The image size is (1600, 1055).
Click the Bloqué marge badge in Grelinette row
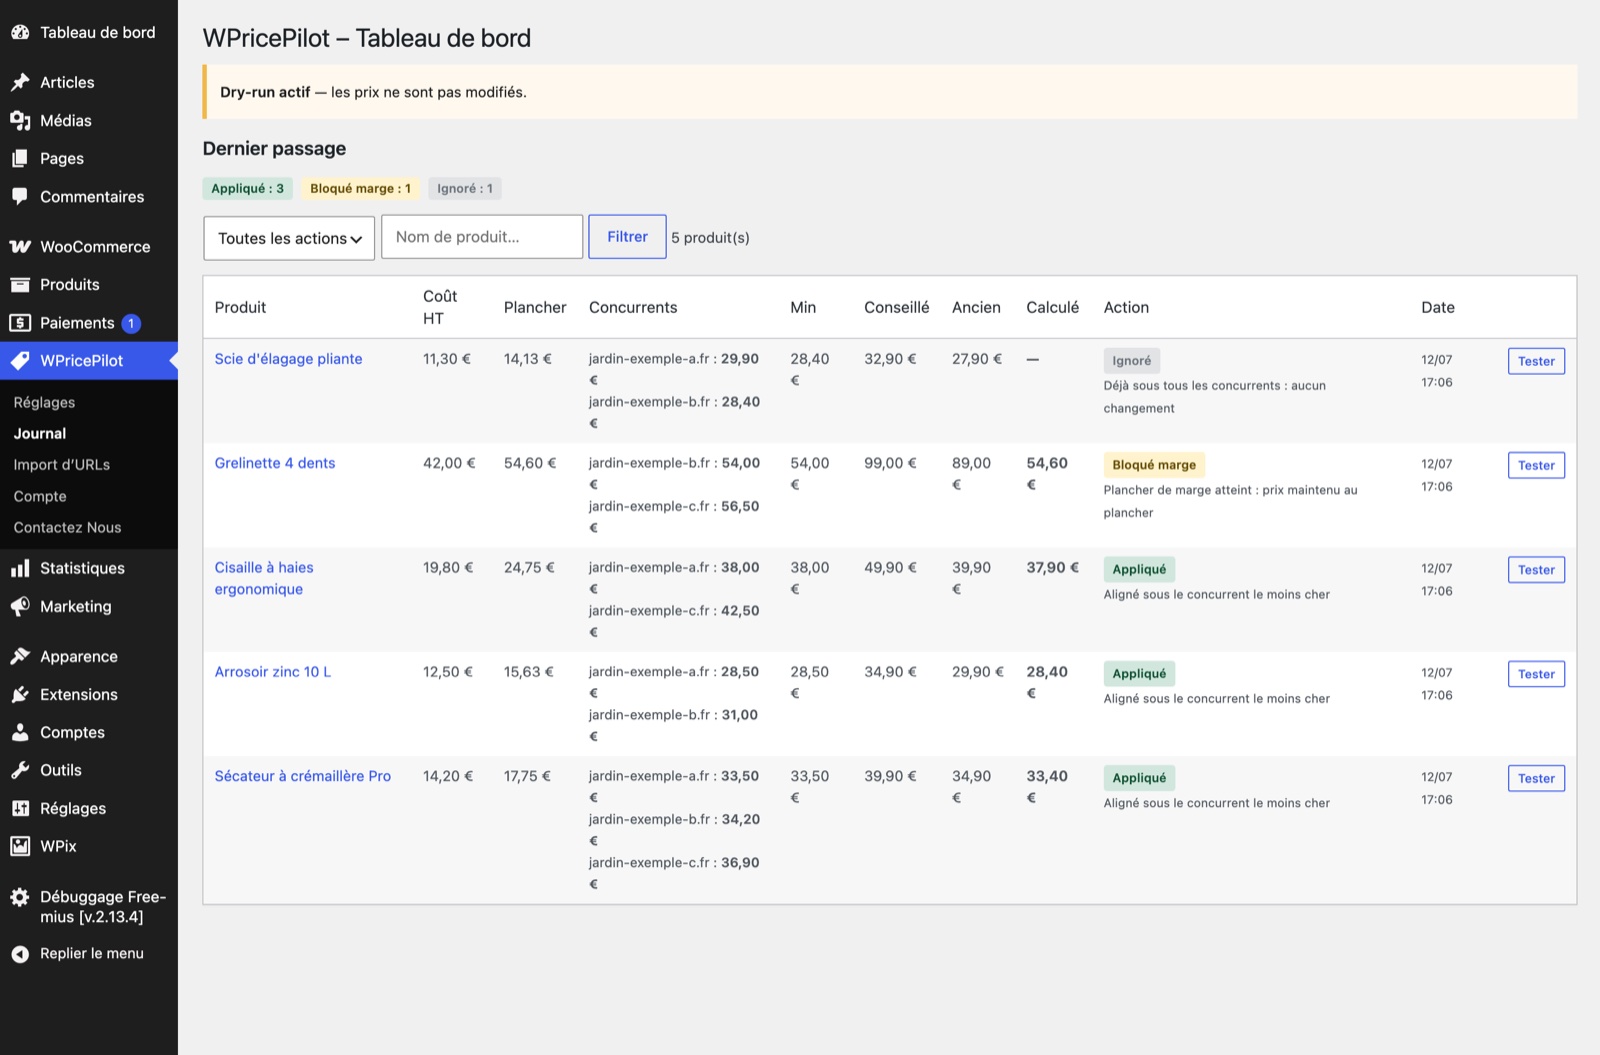1154,465
